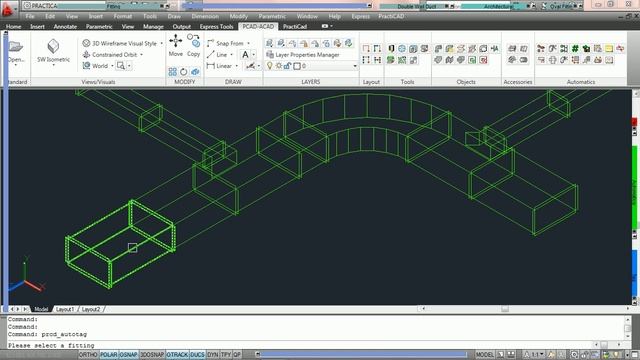Open the Home ribbon tab
640x360 pixels.
13,27
